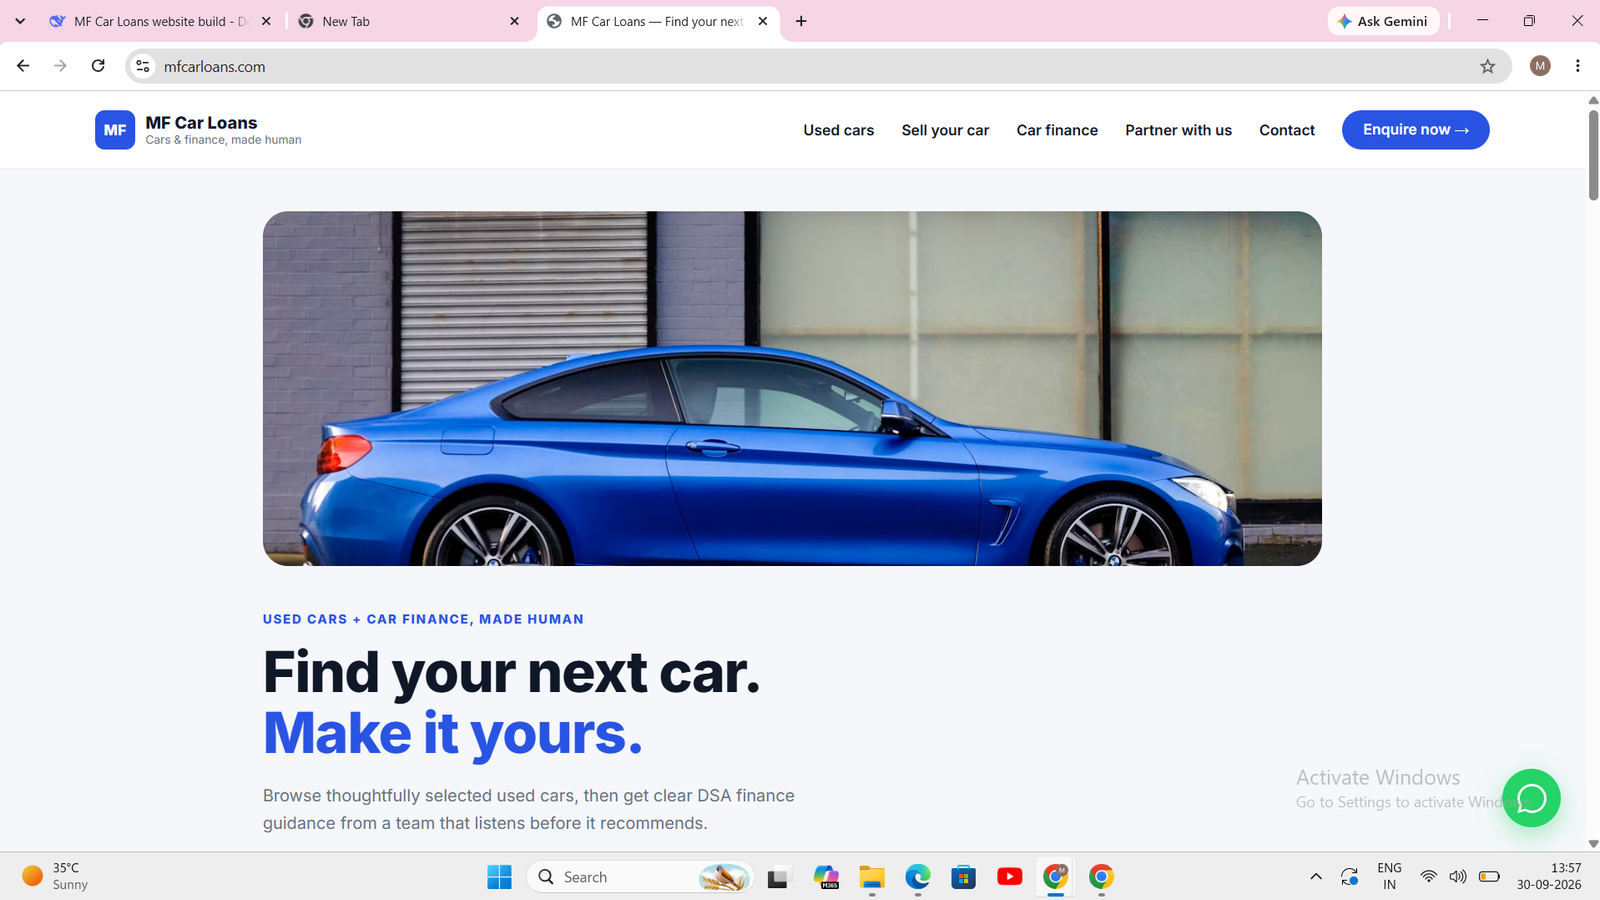Select the text 'Cars & finance, made human'
Image resolution: width=1600 pixels, height=900 pixels.
223,140
